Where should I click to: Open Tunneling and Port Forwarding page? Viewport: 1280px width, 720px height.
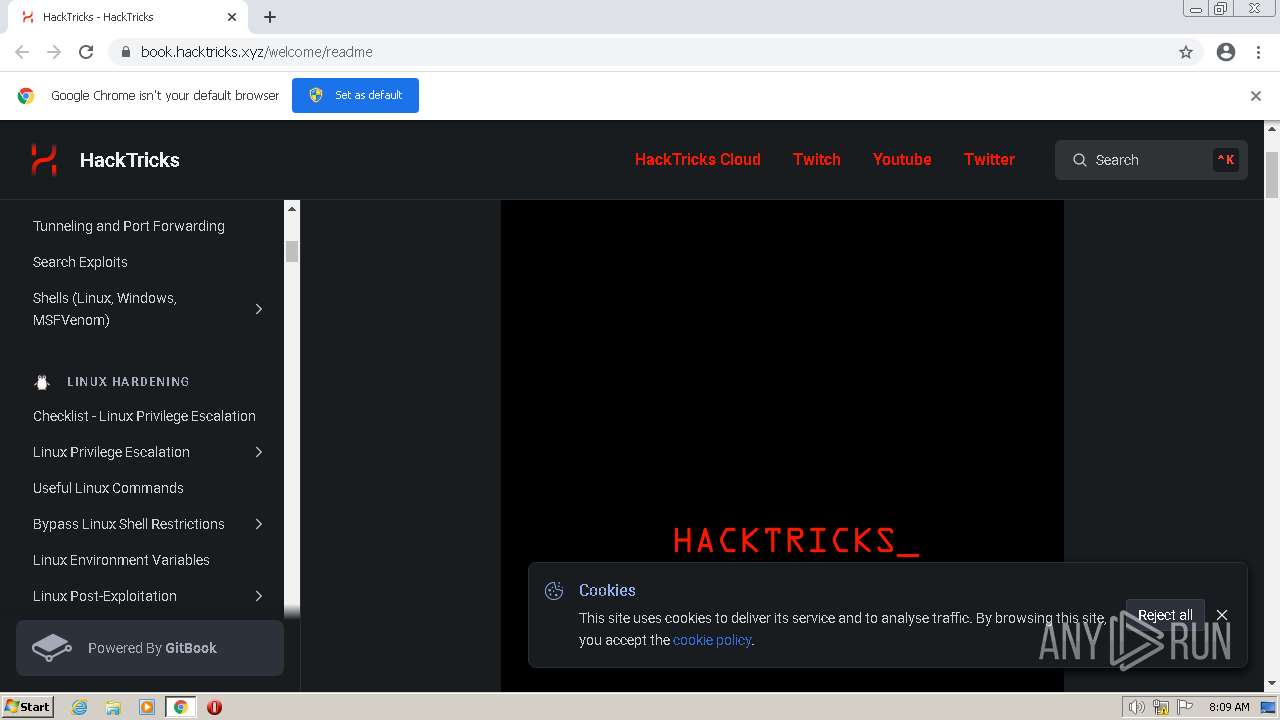pos(129,226)
